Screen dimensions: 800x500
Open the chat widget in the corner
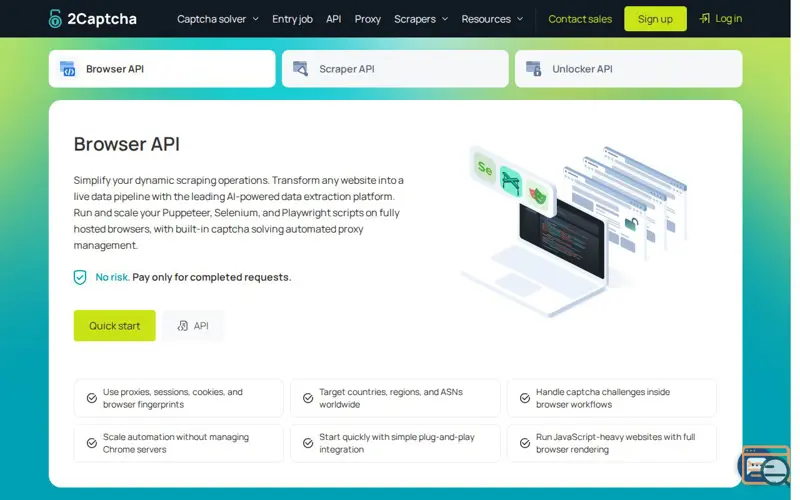pos(764,465)
